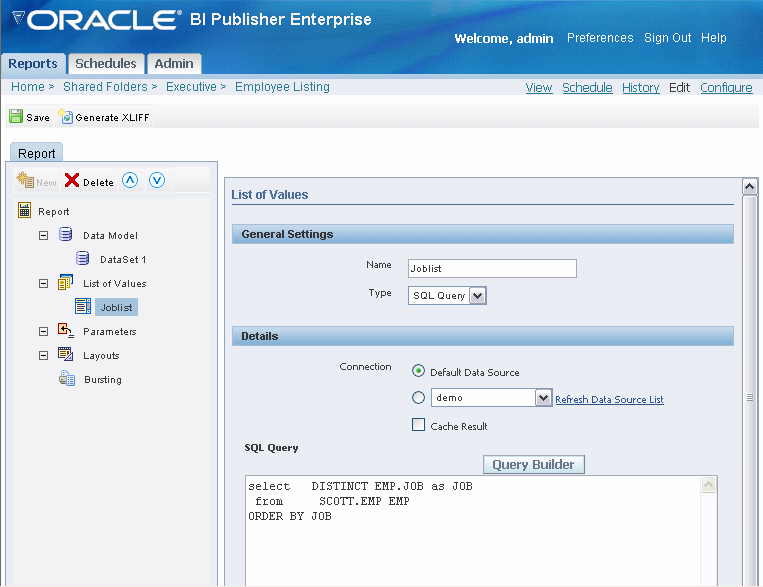The width and height of the screenshot is (763, 587).
Task: Click the SQL text area scroll-up arrow
Action: tap(708, 484)
